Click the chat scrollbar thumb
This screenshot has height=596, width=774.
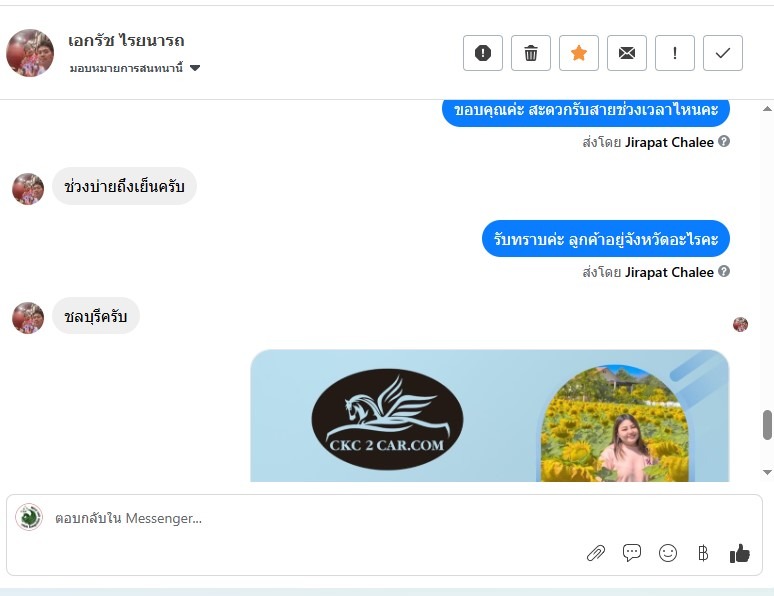pos(767,425)
